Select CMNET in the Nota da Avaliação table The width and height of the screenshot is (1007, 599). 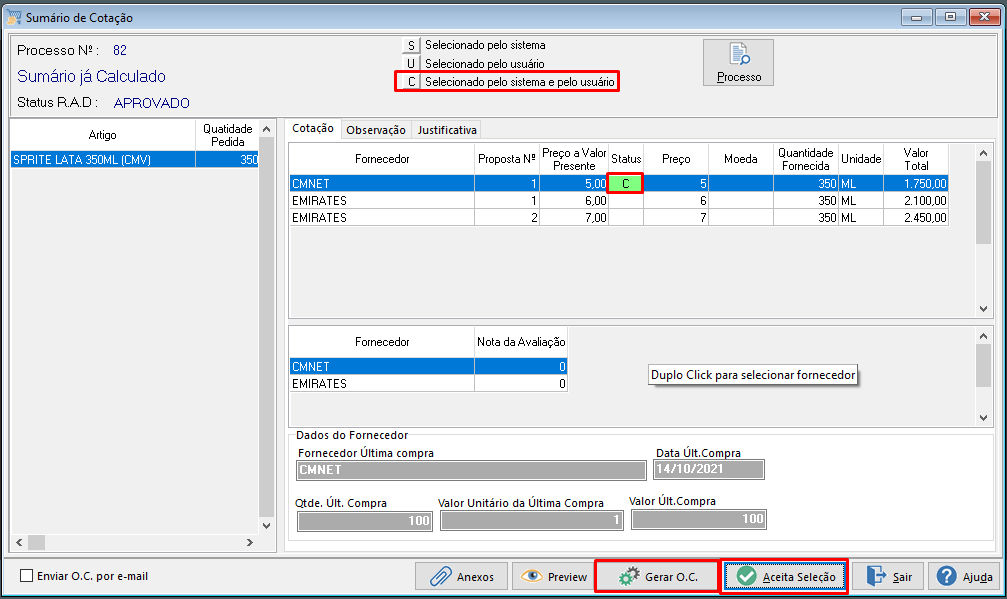click(x=428, y=366)
